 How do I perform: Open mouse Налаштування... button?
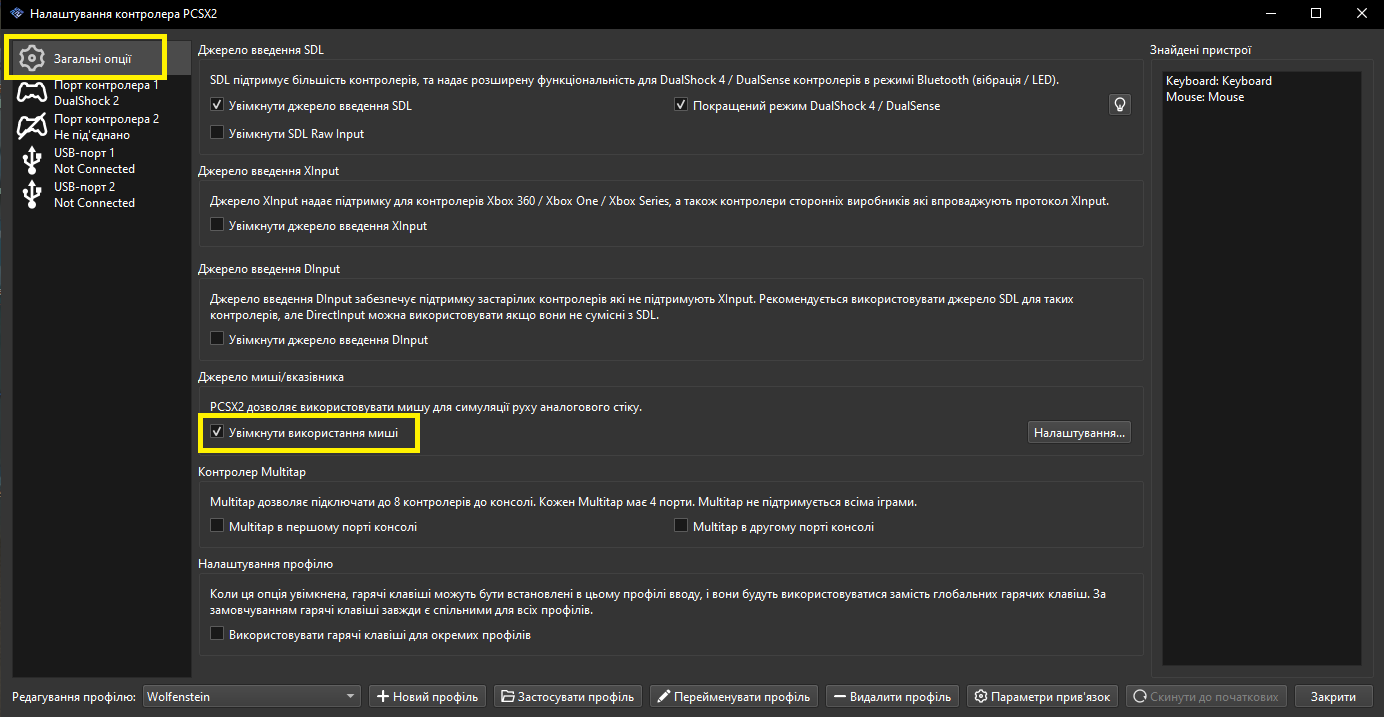click(x=1079, y=433)
